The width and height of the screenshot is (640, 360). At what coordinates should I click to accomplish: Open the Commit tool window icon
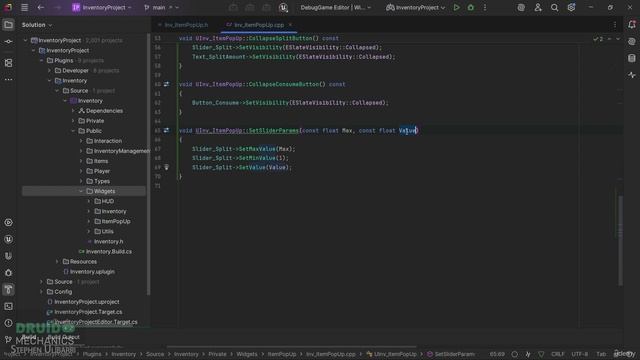(x=8, y=42)
